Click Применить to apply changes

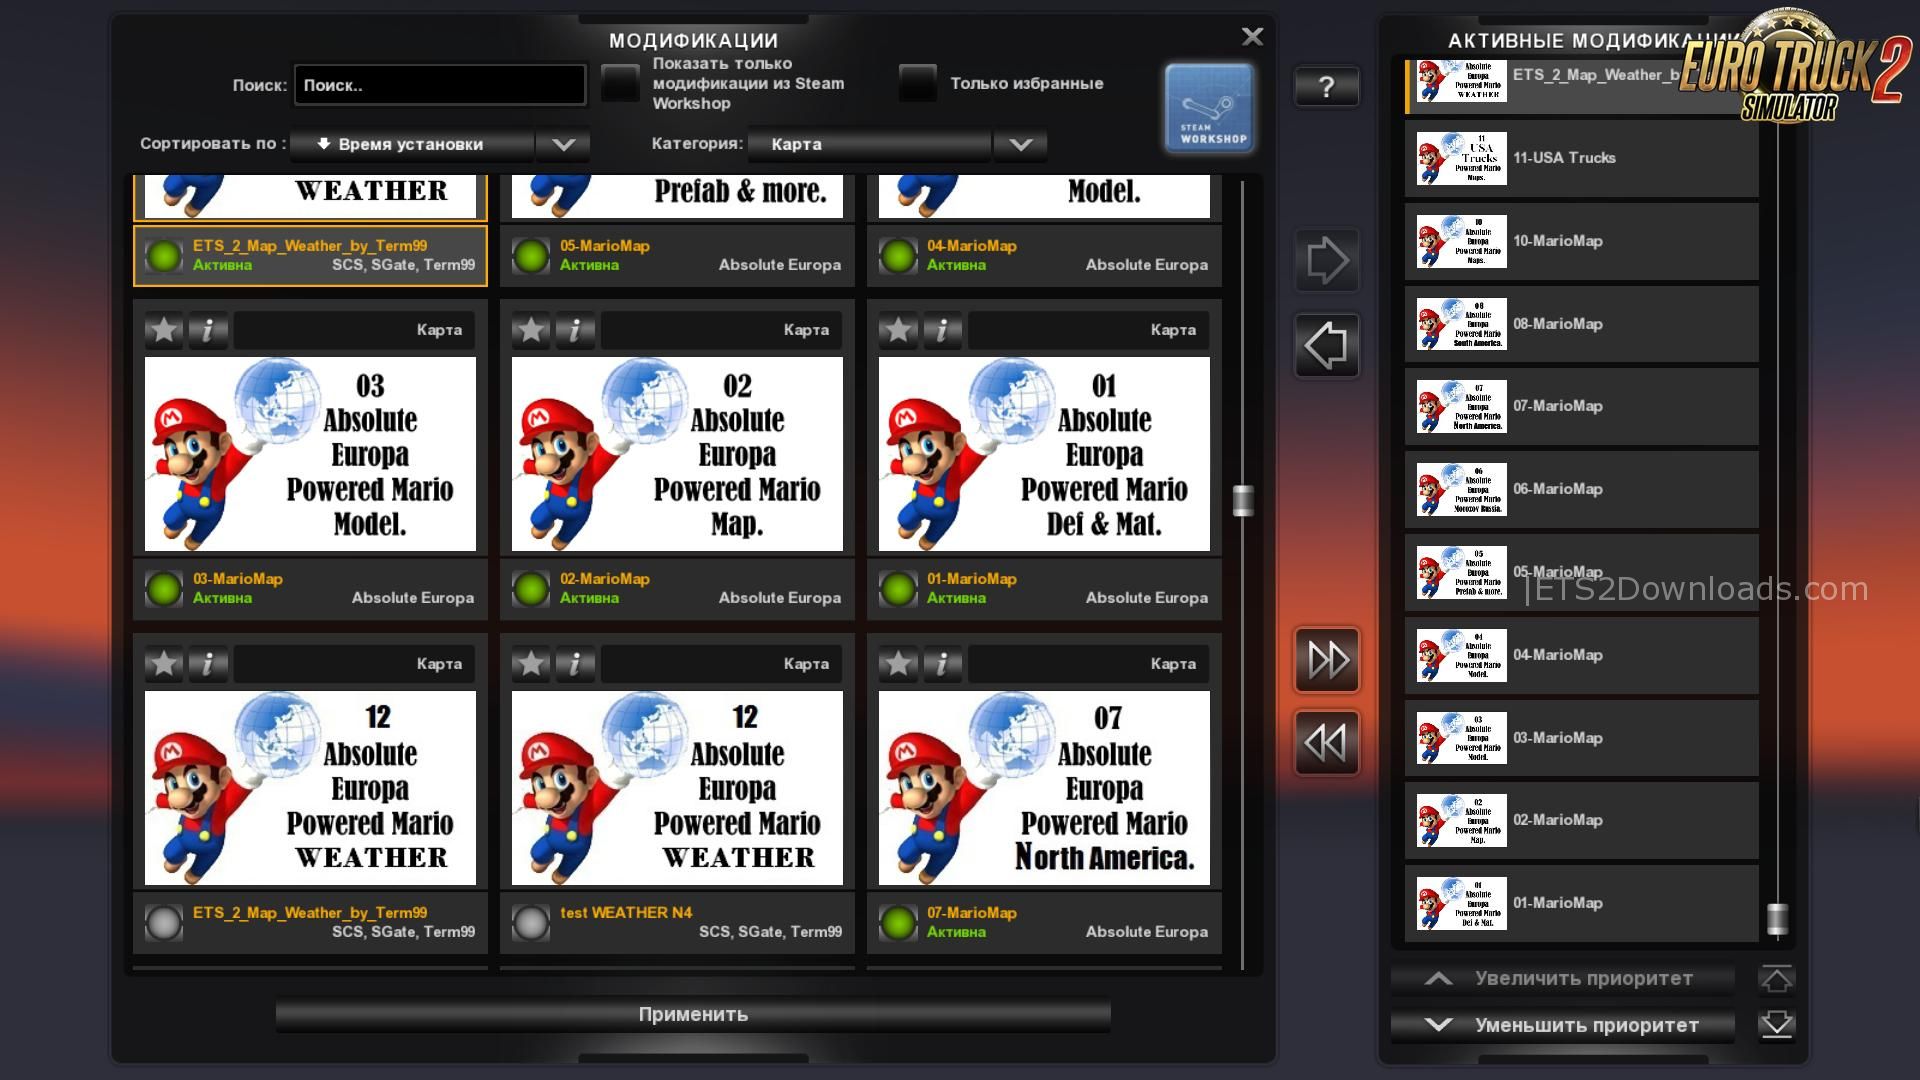coord(693,1014)
